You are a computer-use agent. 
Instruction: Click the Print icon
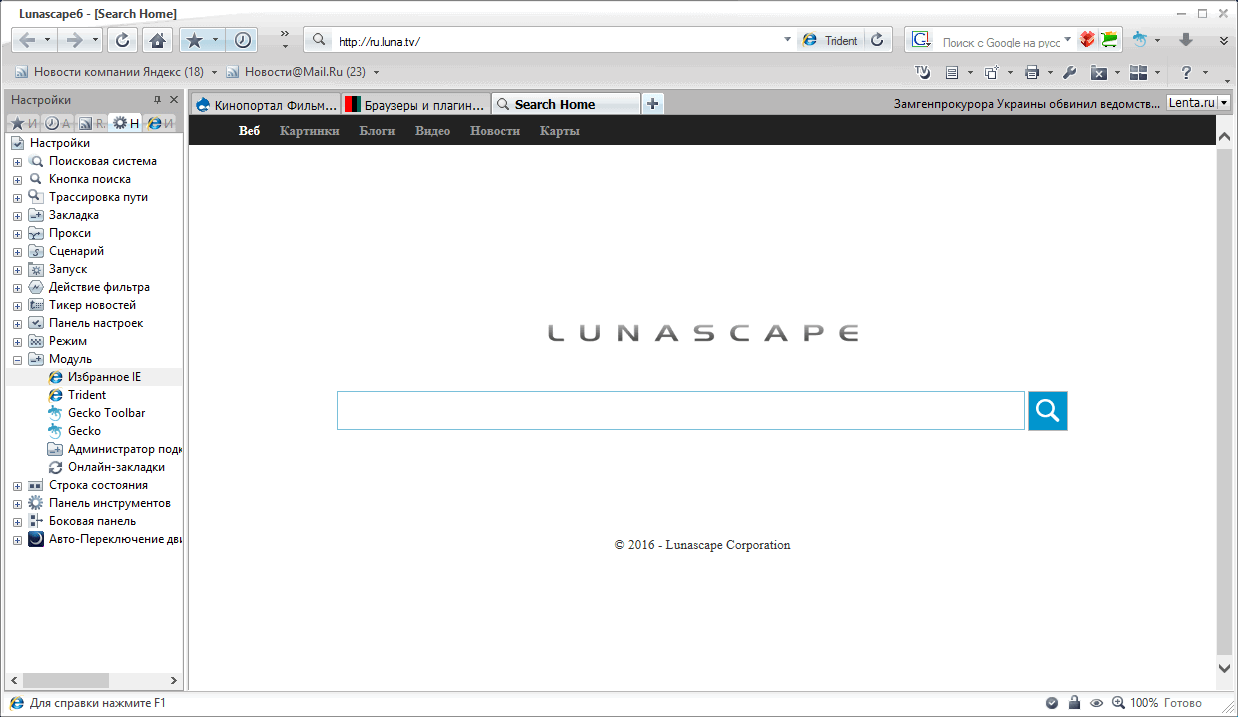(1032, 72)
